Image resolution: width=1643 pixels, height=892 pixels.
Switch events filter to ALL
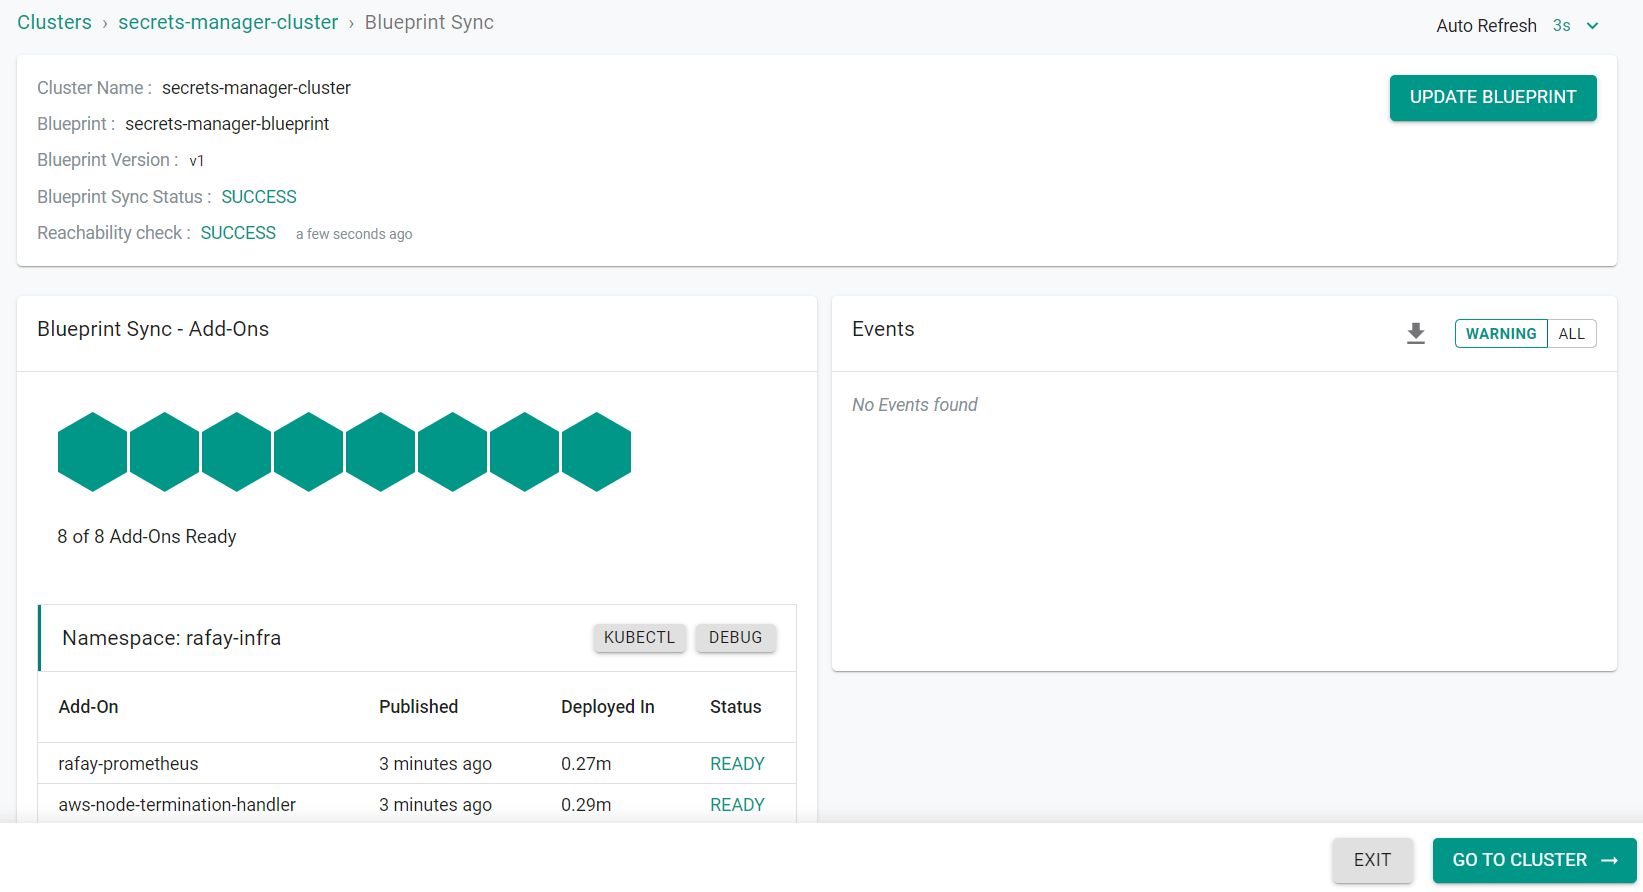1571,333
